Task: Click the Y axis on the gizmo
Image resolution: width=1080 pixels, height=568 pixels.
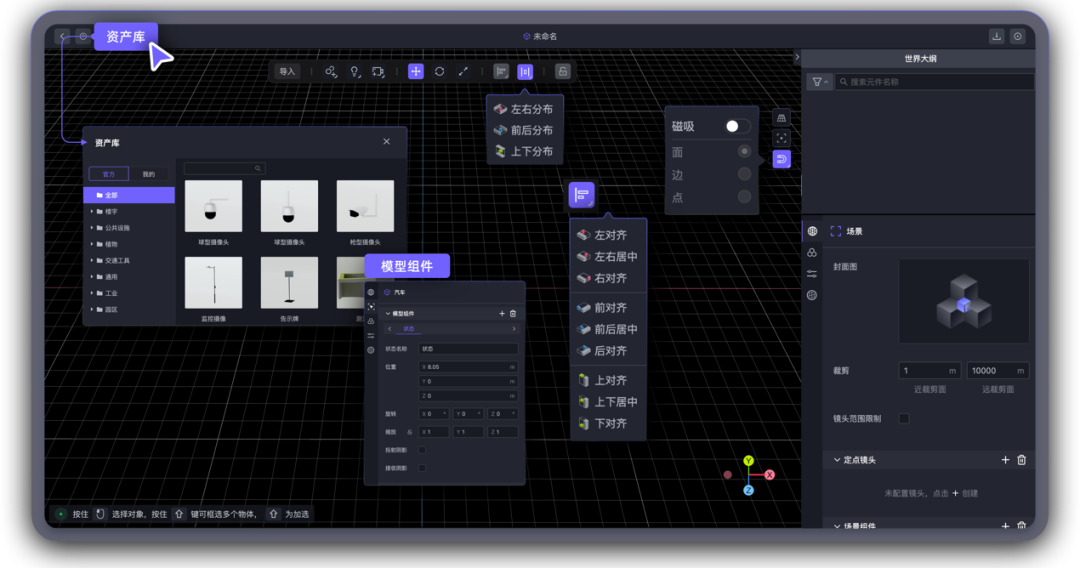Action: click(x=749, y=461)
